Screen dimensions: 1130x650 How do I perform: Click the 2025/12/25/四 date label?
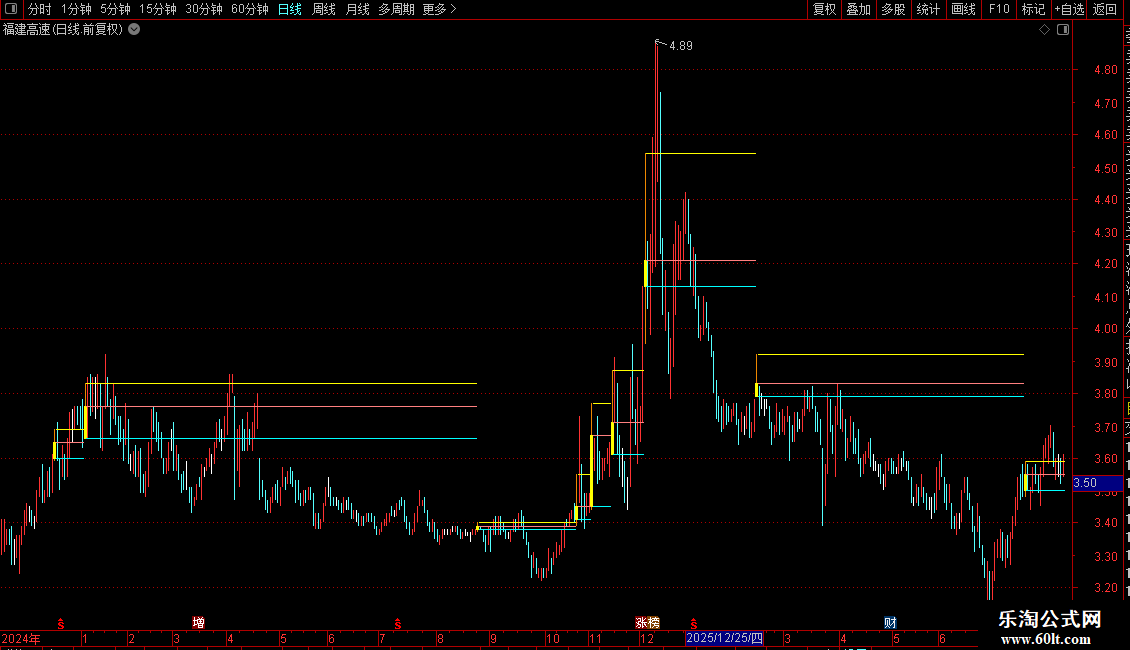pyautogui.click(x=724, y=638)
